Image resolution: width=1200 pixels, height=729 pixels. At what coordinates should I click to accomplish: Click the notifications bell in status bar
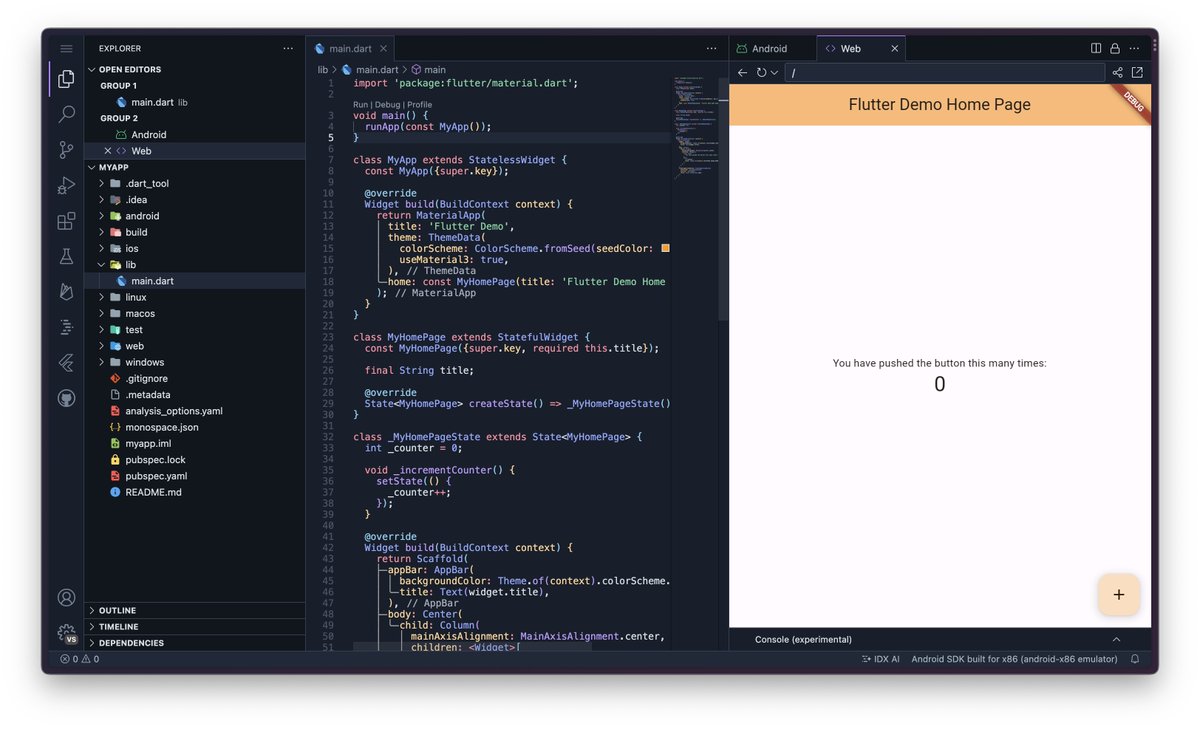pos(1135,659)
